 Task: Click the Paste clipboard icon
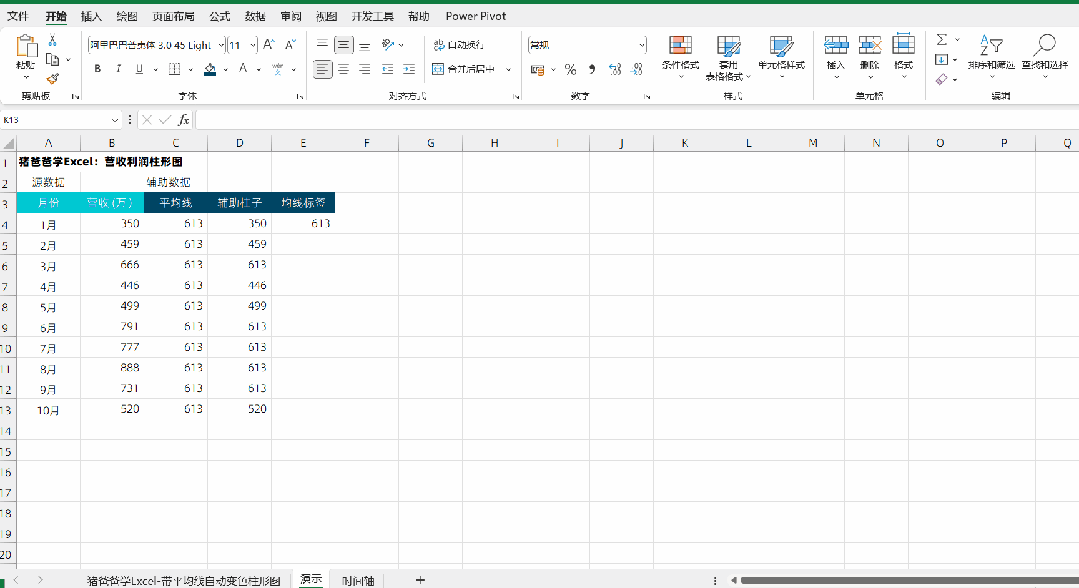[x=26, y=47]
